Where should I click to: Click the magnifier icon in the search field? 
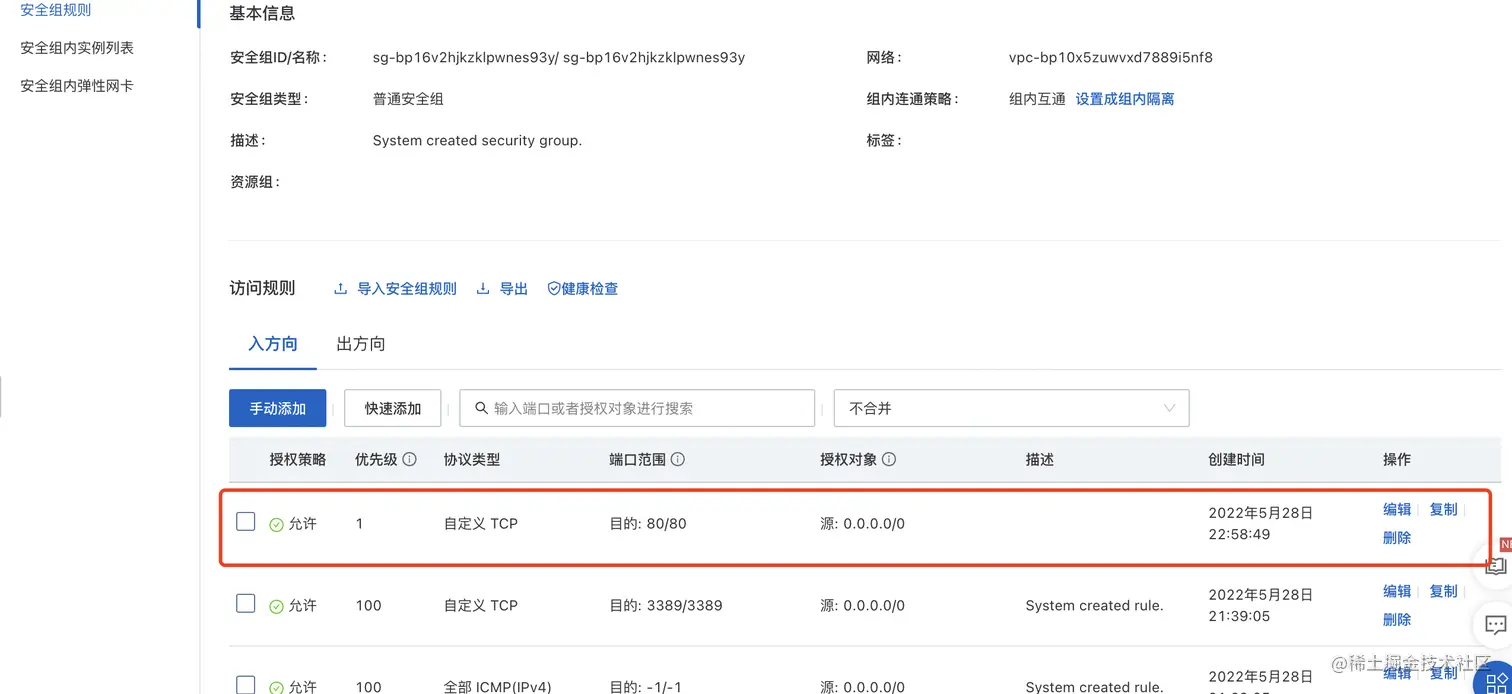coord(481,408)
